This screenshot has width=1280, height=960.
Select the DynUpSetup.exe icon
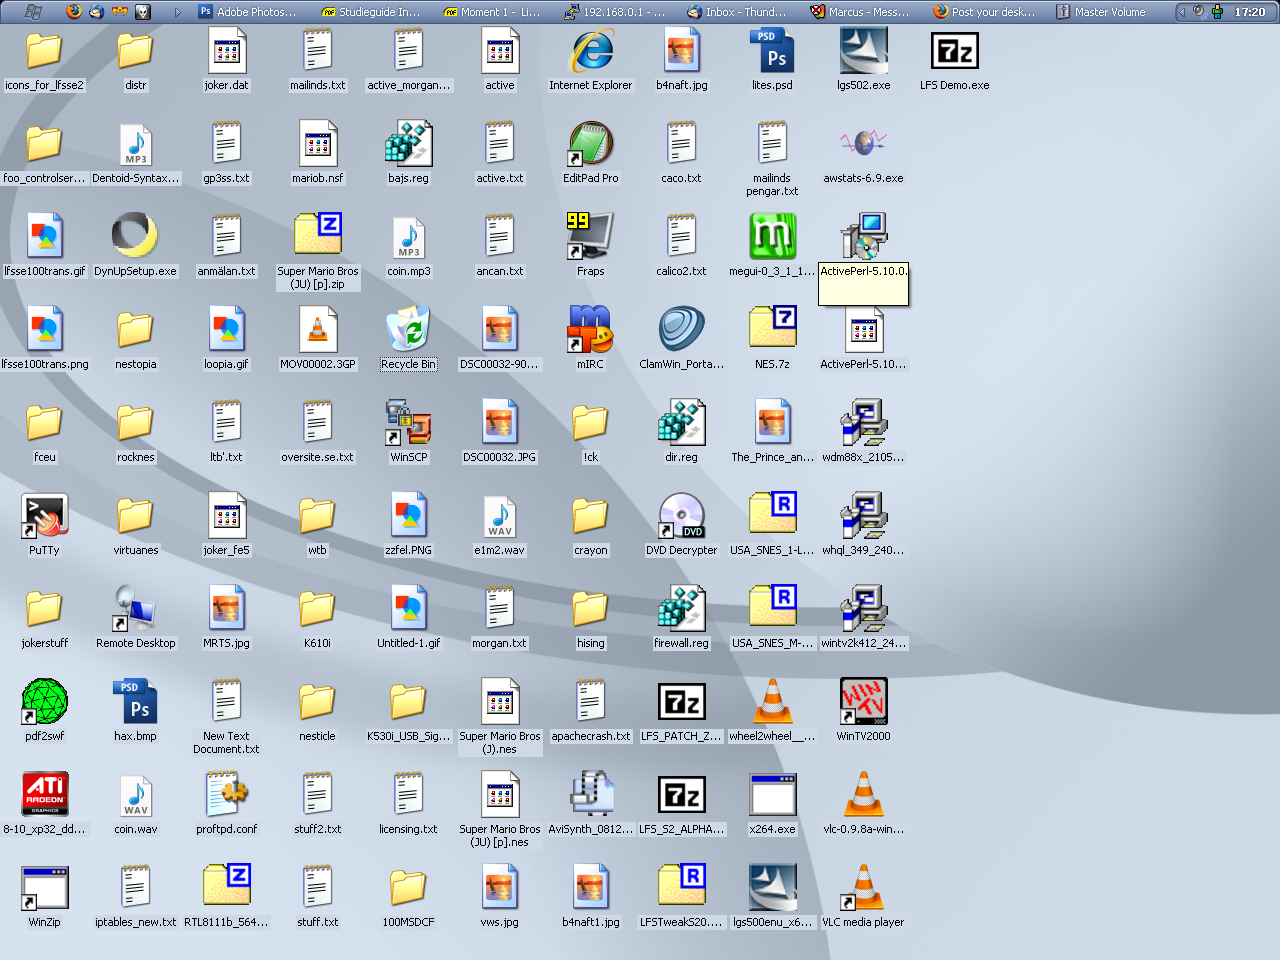pos(135,237)
